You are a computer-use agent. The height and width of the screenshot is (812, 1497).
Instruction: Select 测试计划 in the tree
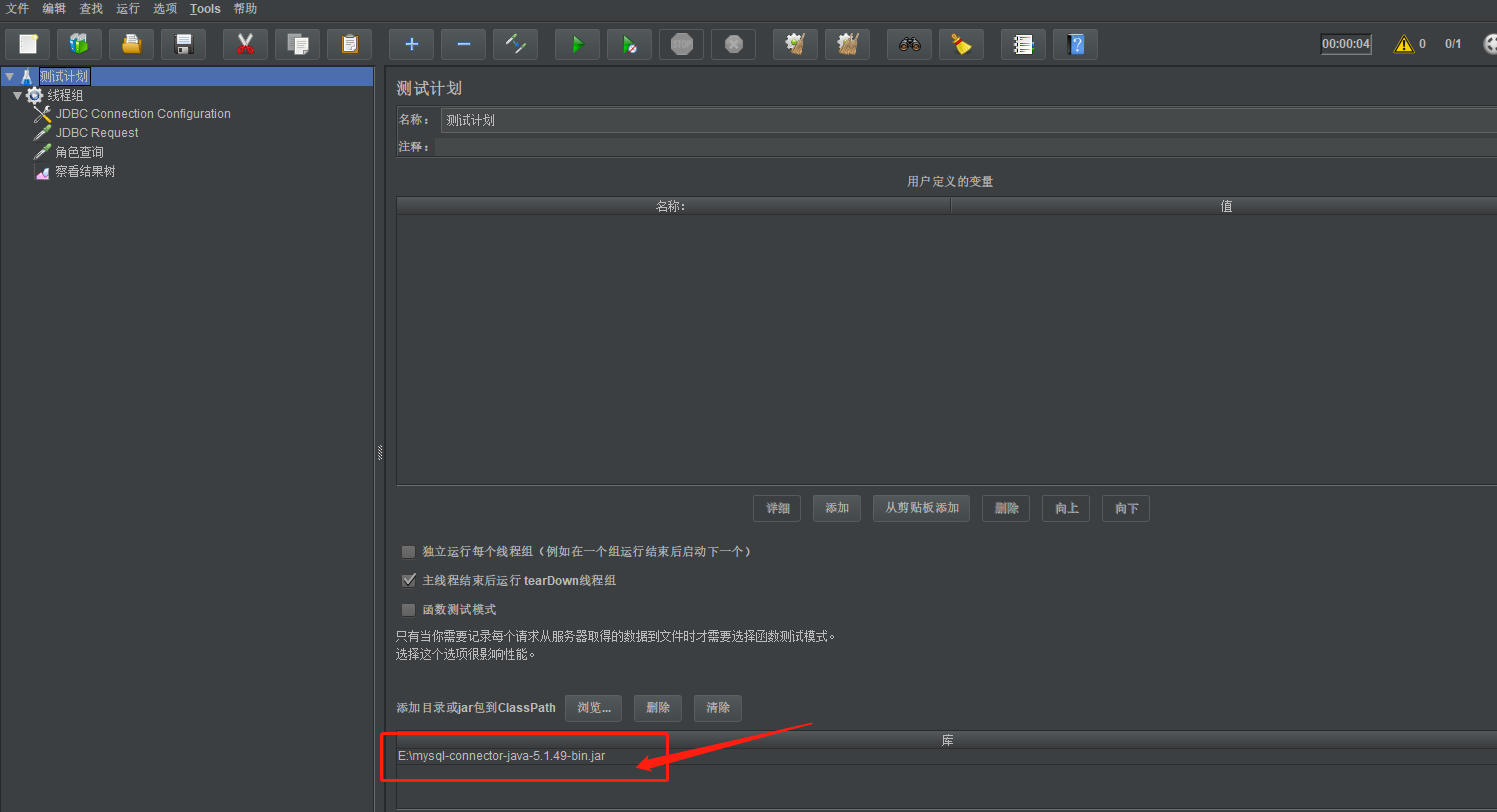coord(65,76)
